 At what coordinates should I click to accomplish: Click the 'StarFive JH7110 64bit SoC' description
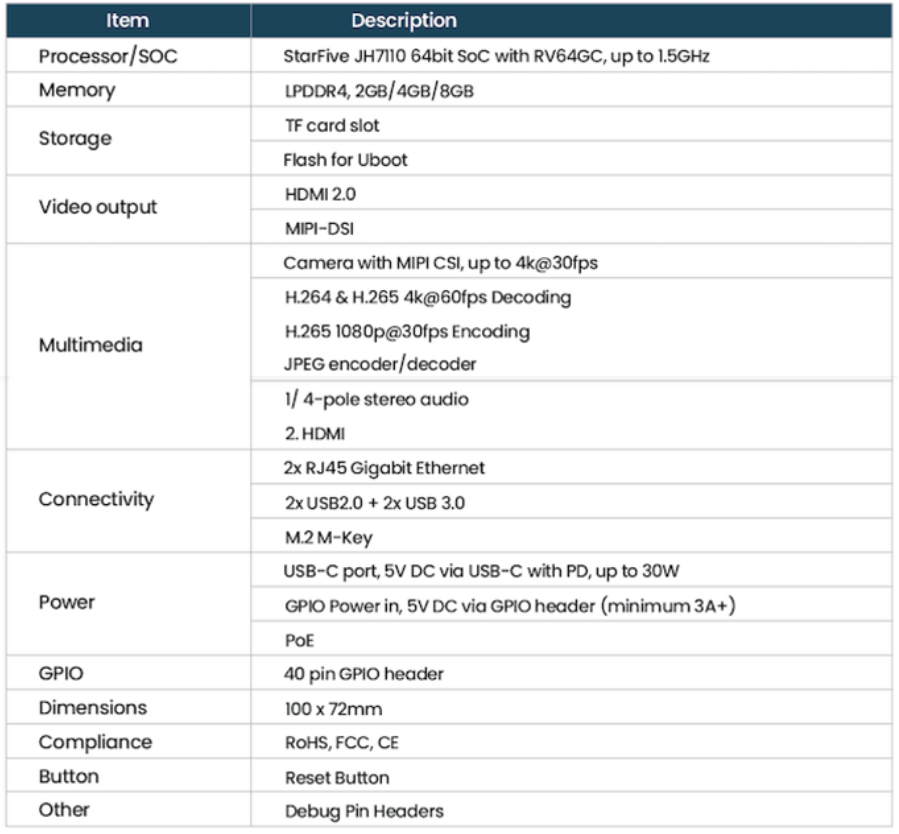tap(497, 56)
